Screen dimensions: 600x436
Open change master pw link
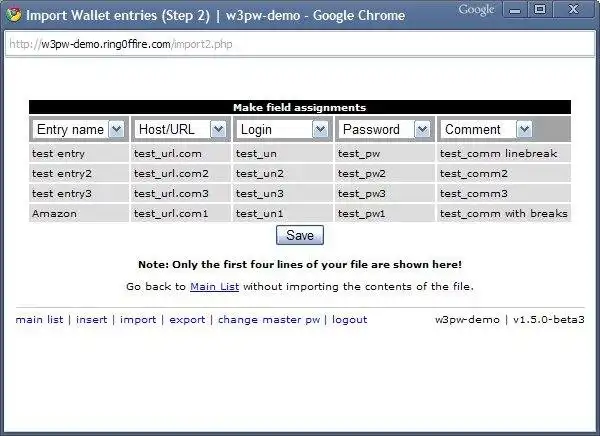269,320
